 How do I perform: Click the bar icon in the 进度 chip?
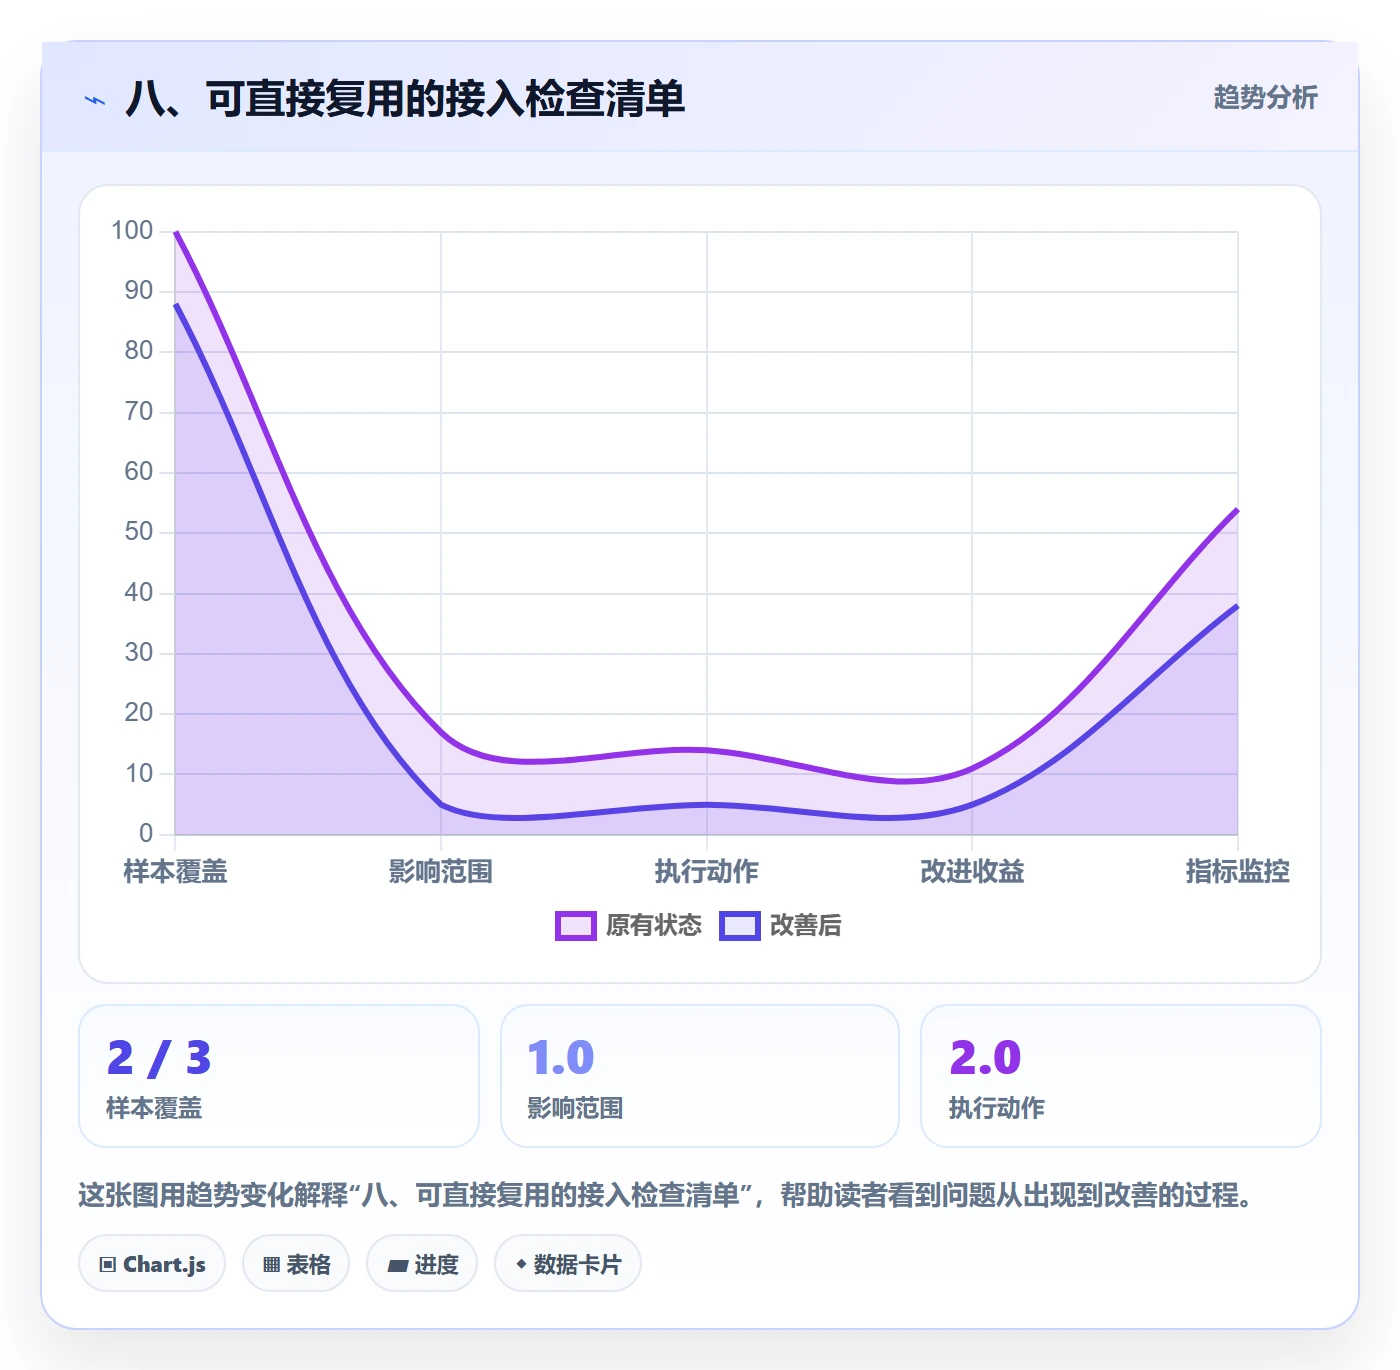397,1266
